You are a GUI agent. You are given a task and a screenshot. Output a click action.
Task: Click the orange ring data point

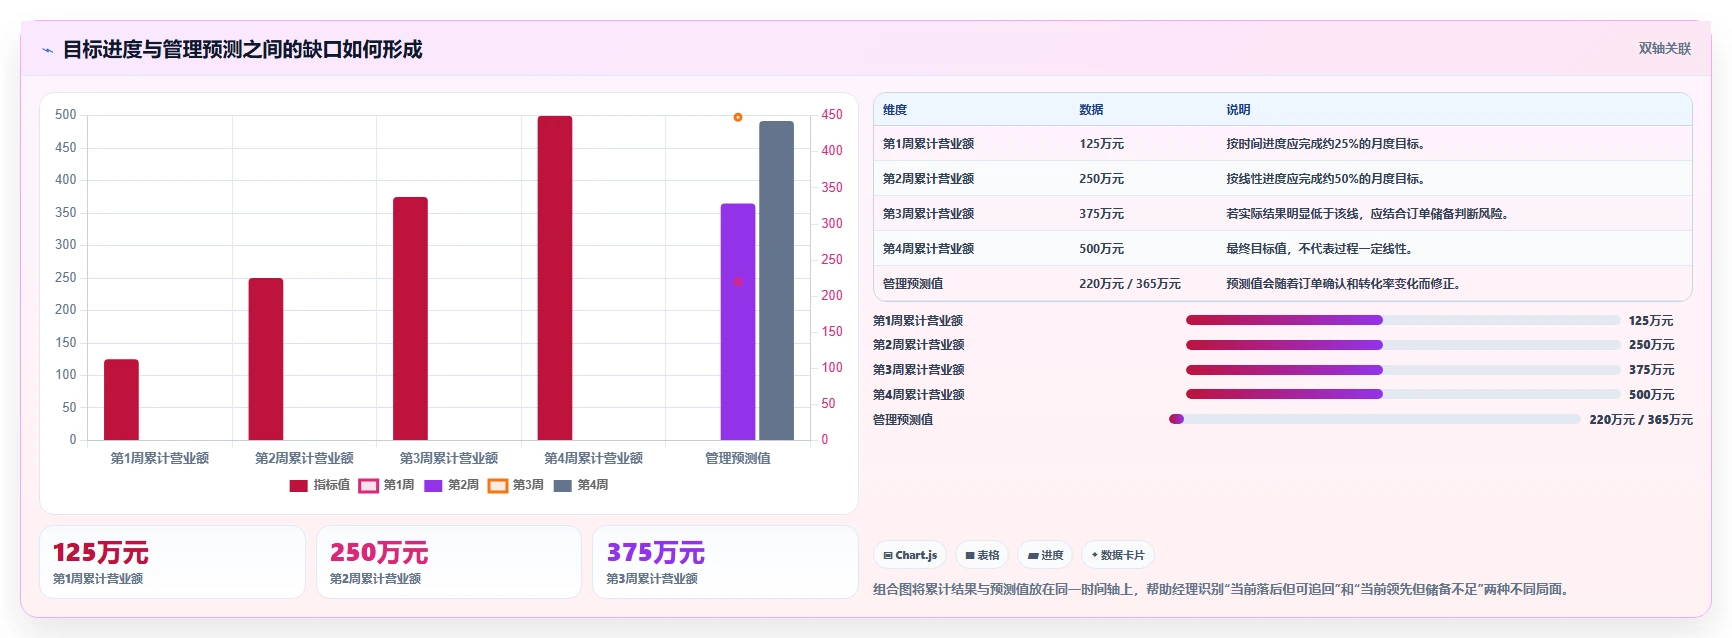point(738,117)
